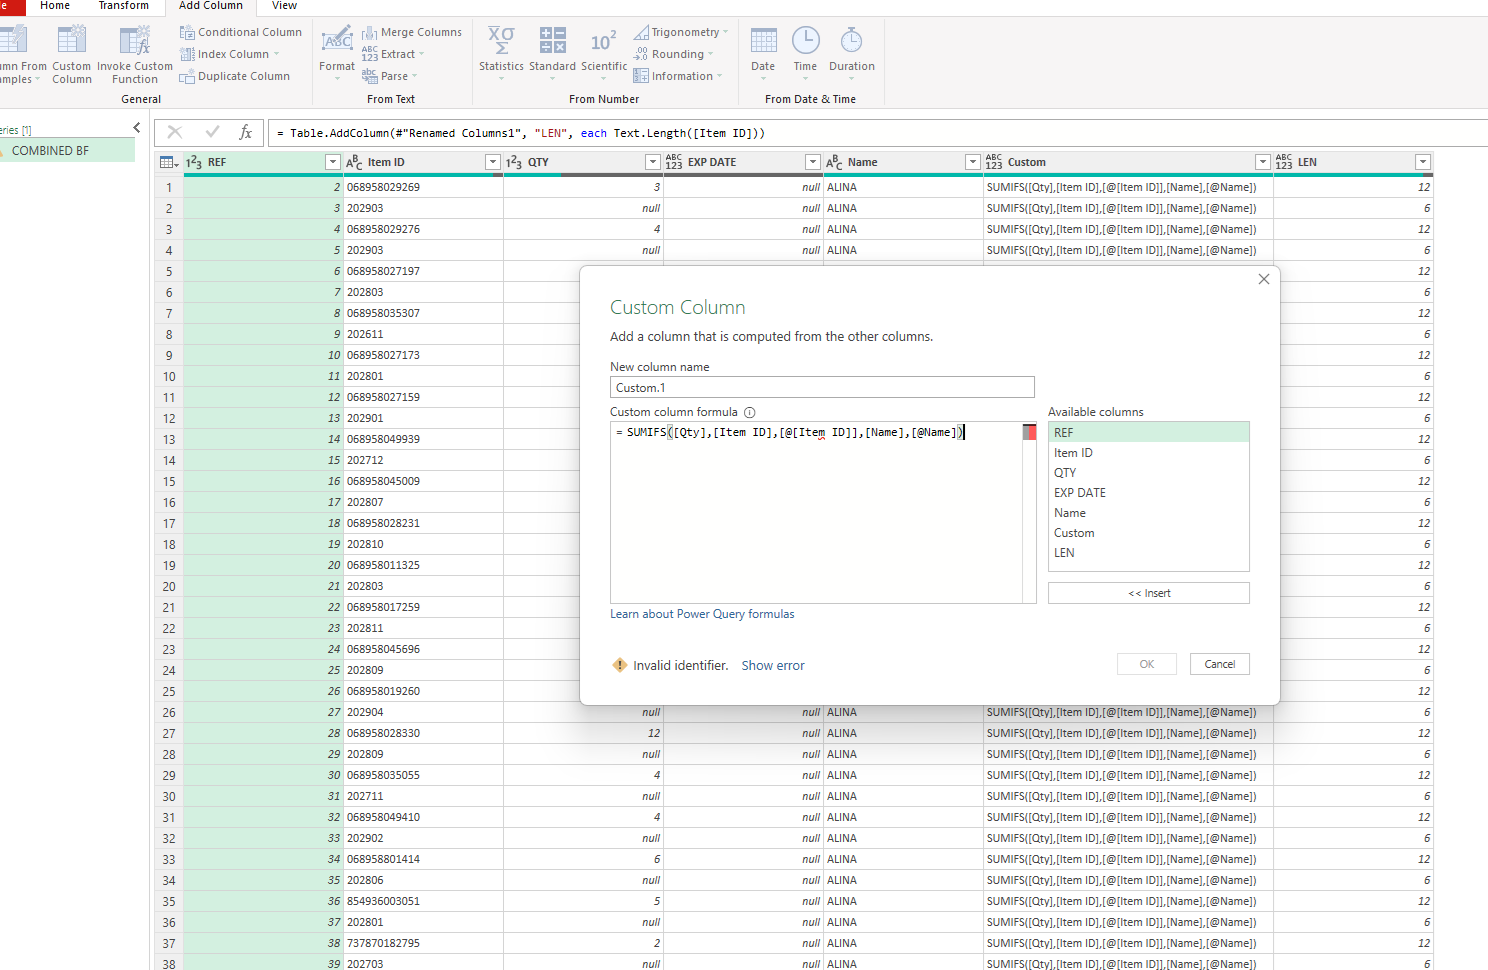Select REF in Available columns
The width and height of the screenshot is (1488, 970).
pyautogui.click(x=1149, y=433)
